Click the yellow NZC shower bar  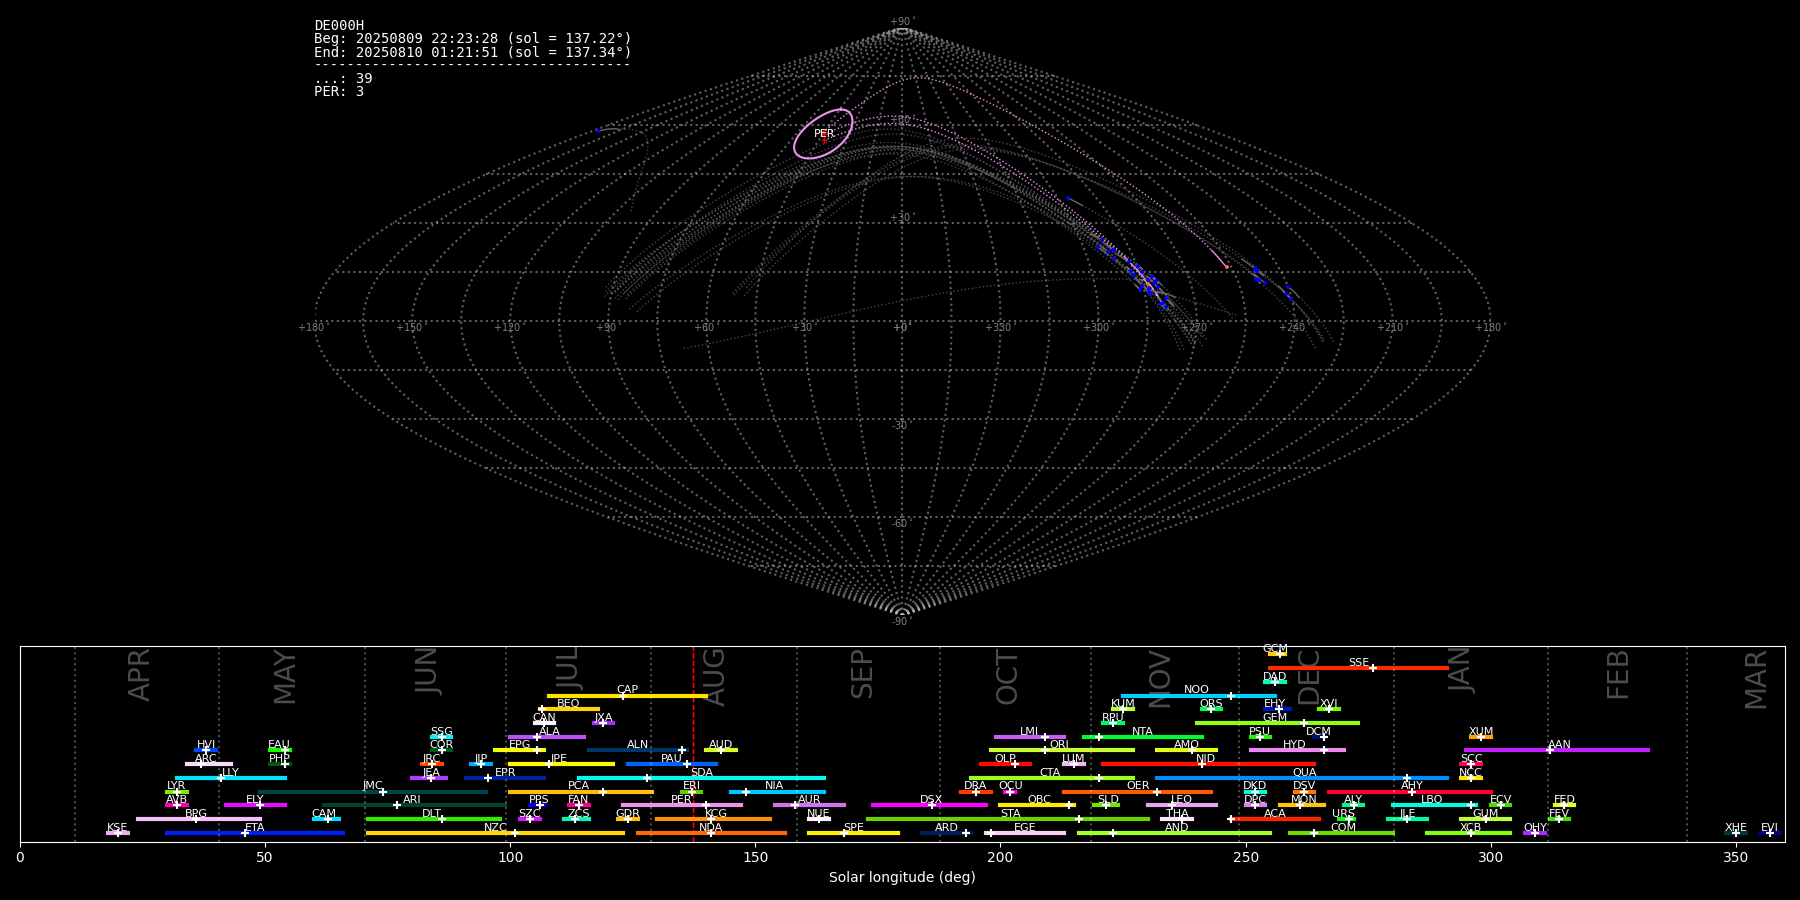[x=495, y=833]
